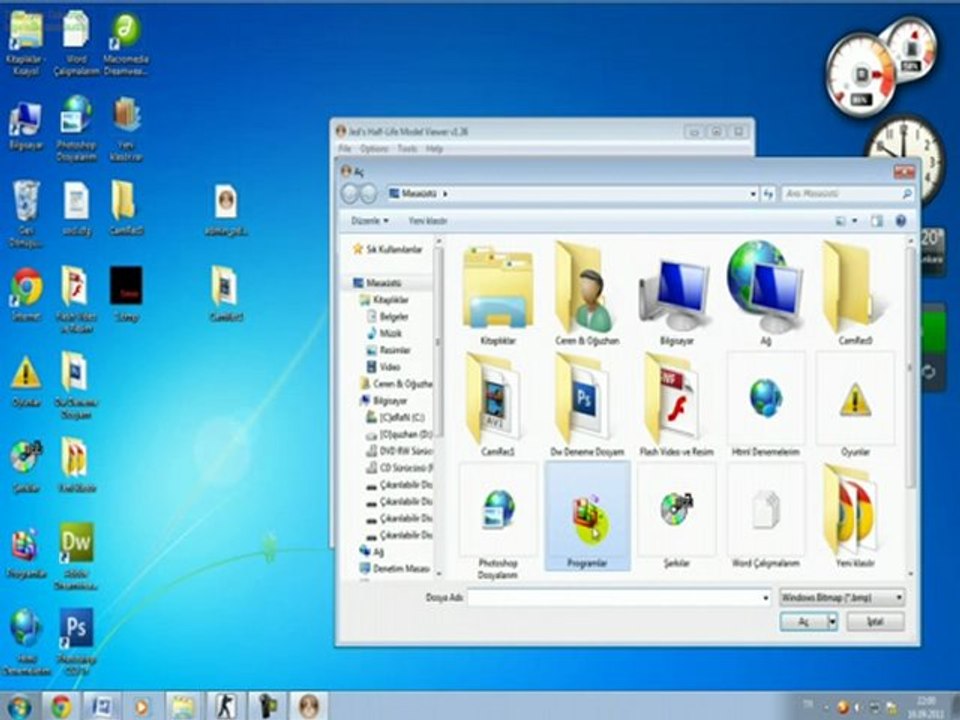Select the Bilgisayar icon in the file list

(x=676, y=300)
